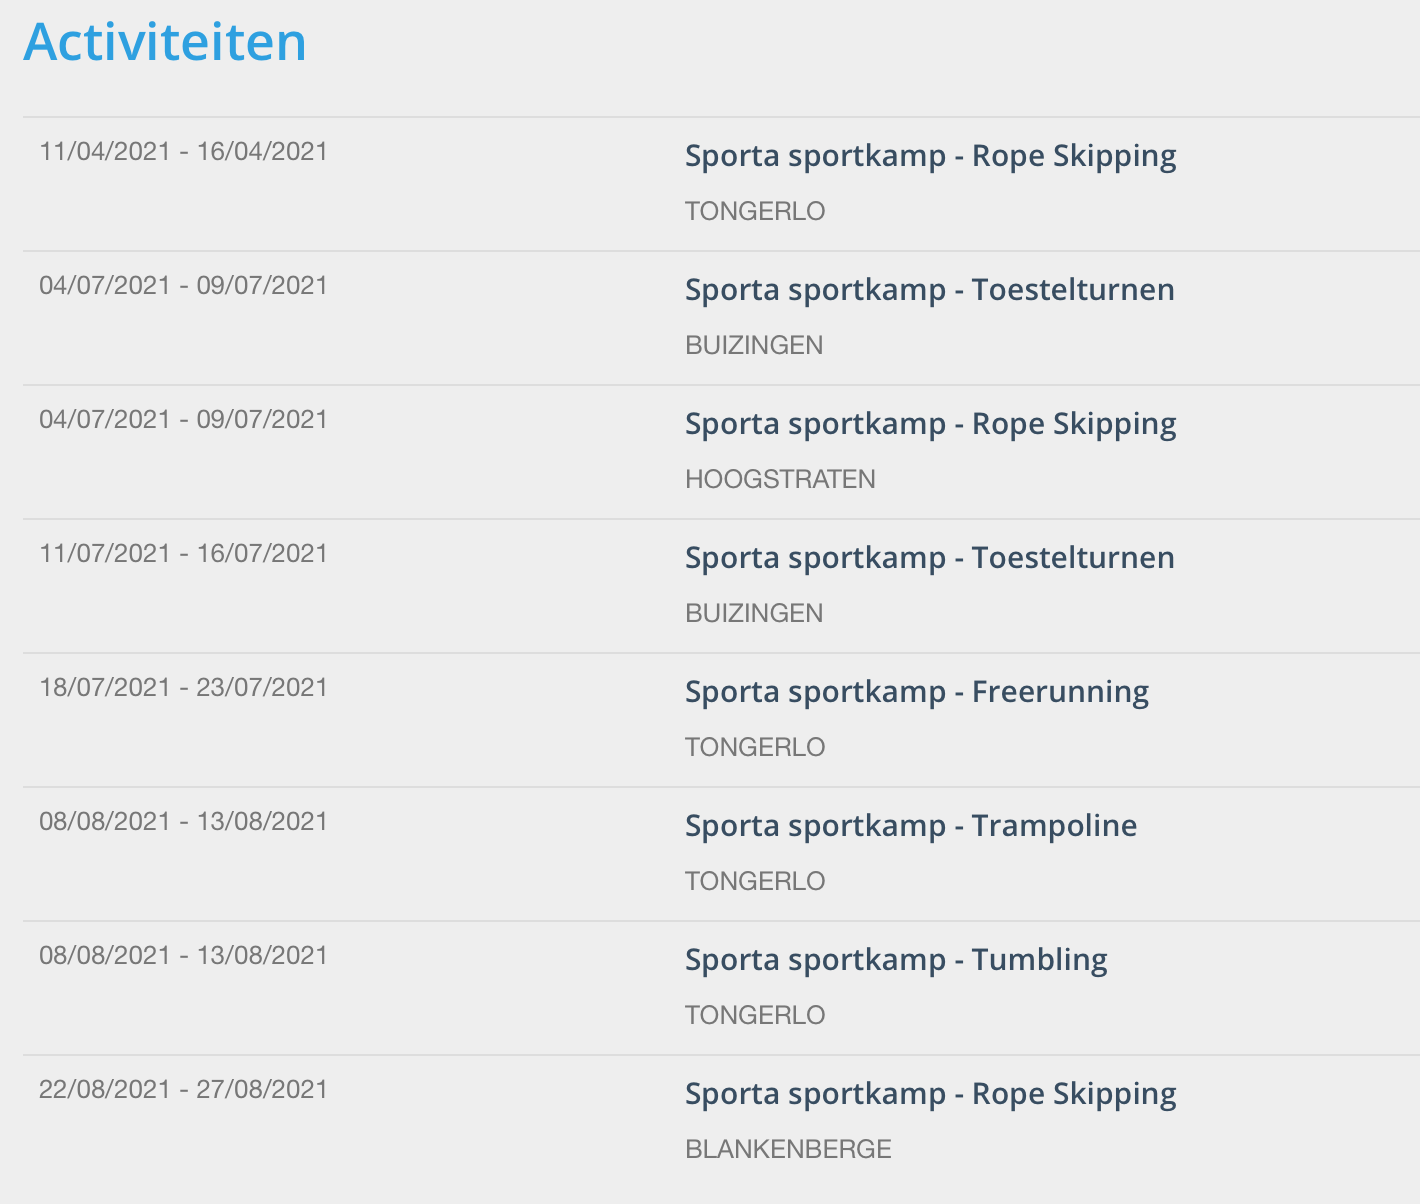The height and width of the screenshot is (1204, 1420).
Task: Click TONGERLO under the Freerunning camp
Action: point(755,747)
